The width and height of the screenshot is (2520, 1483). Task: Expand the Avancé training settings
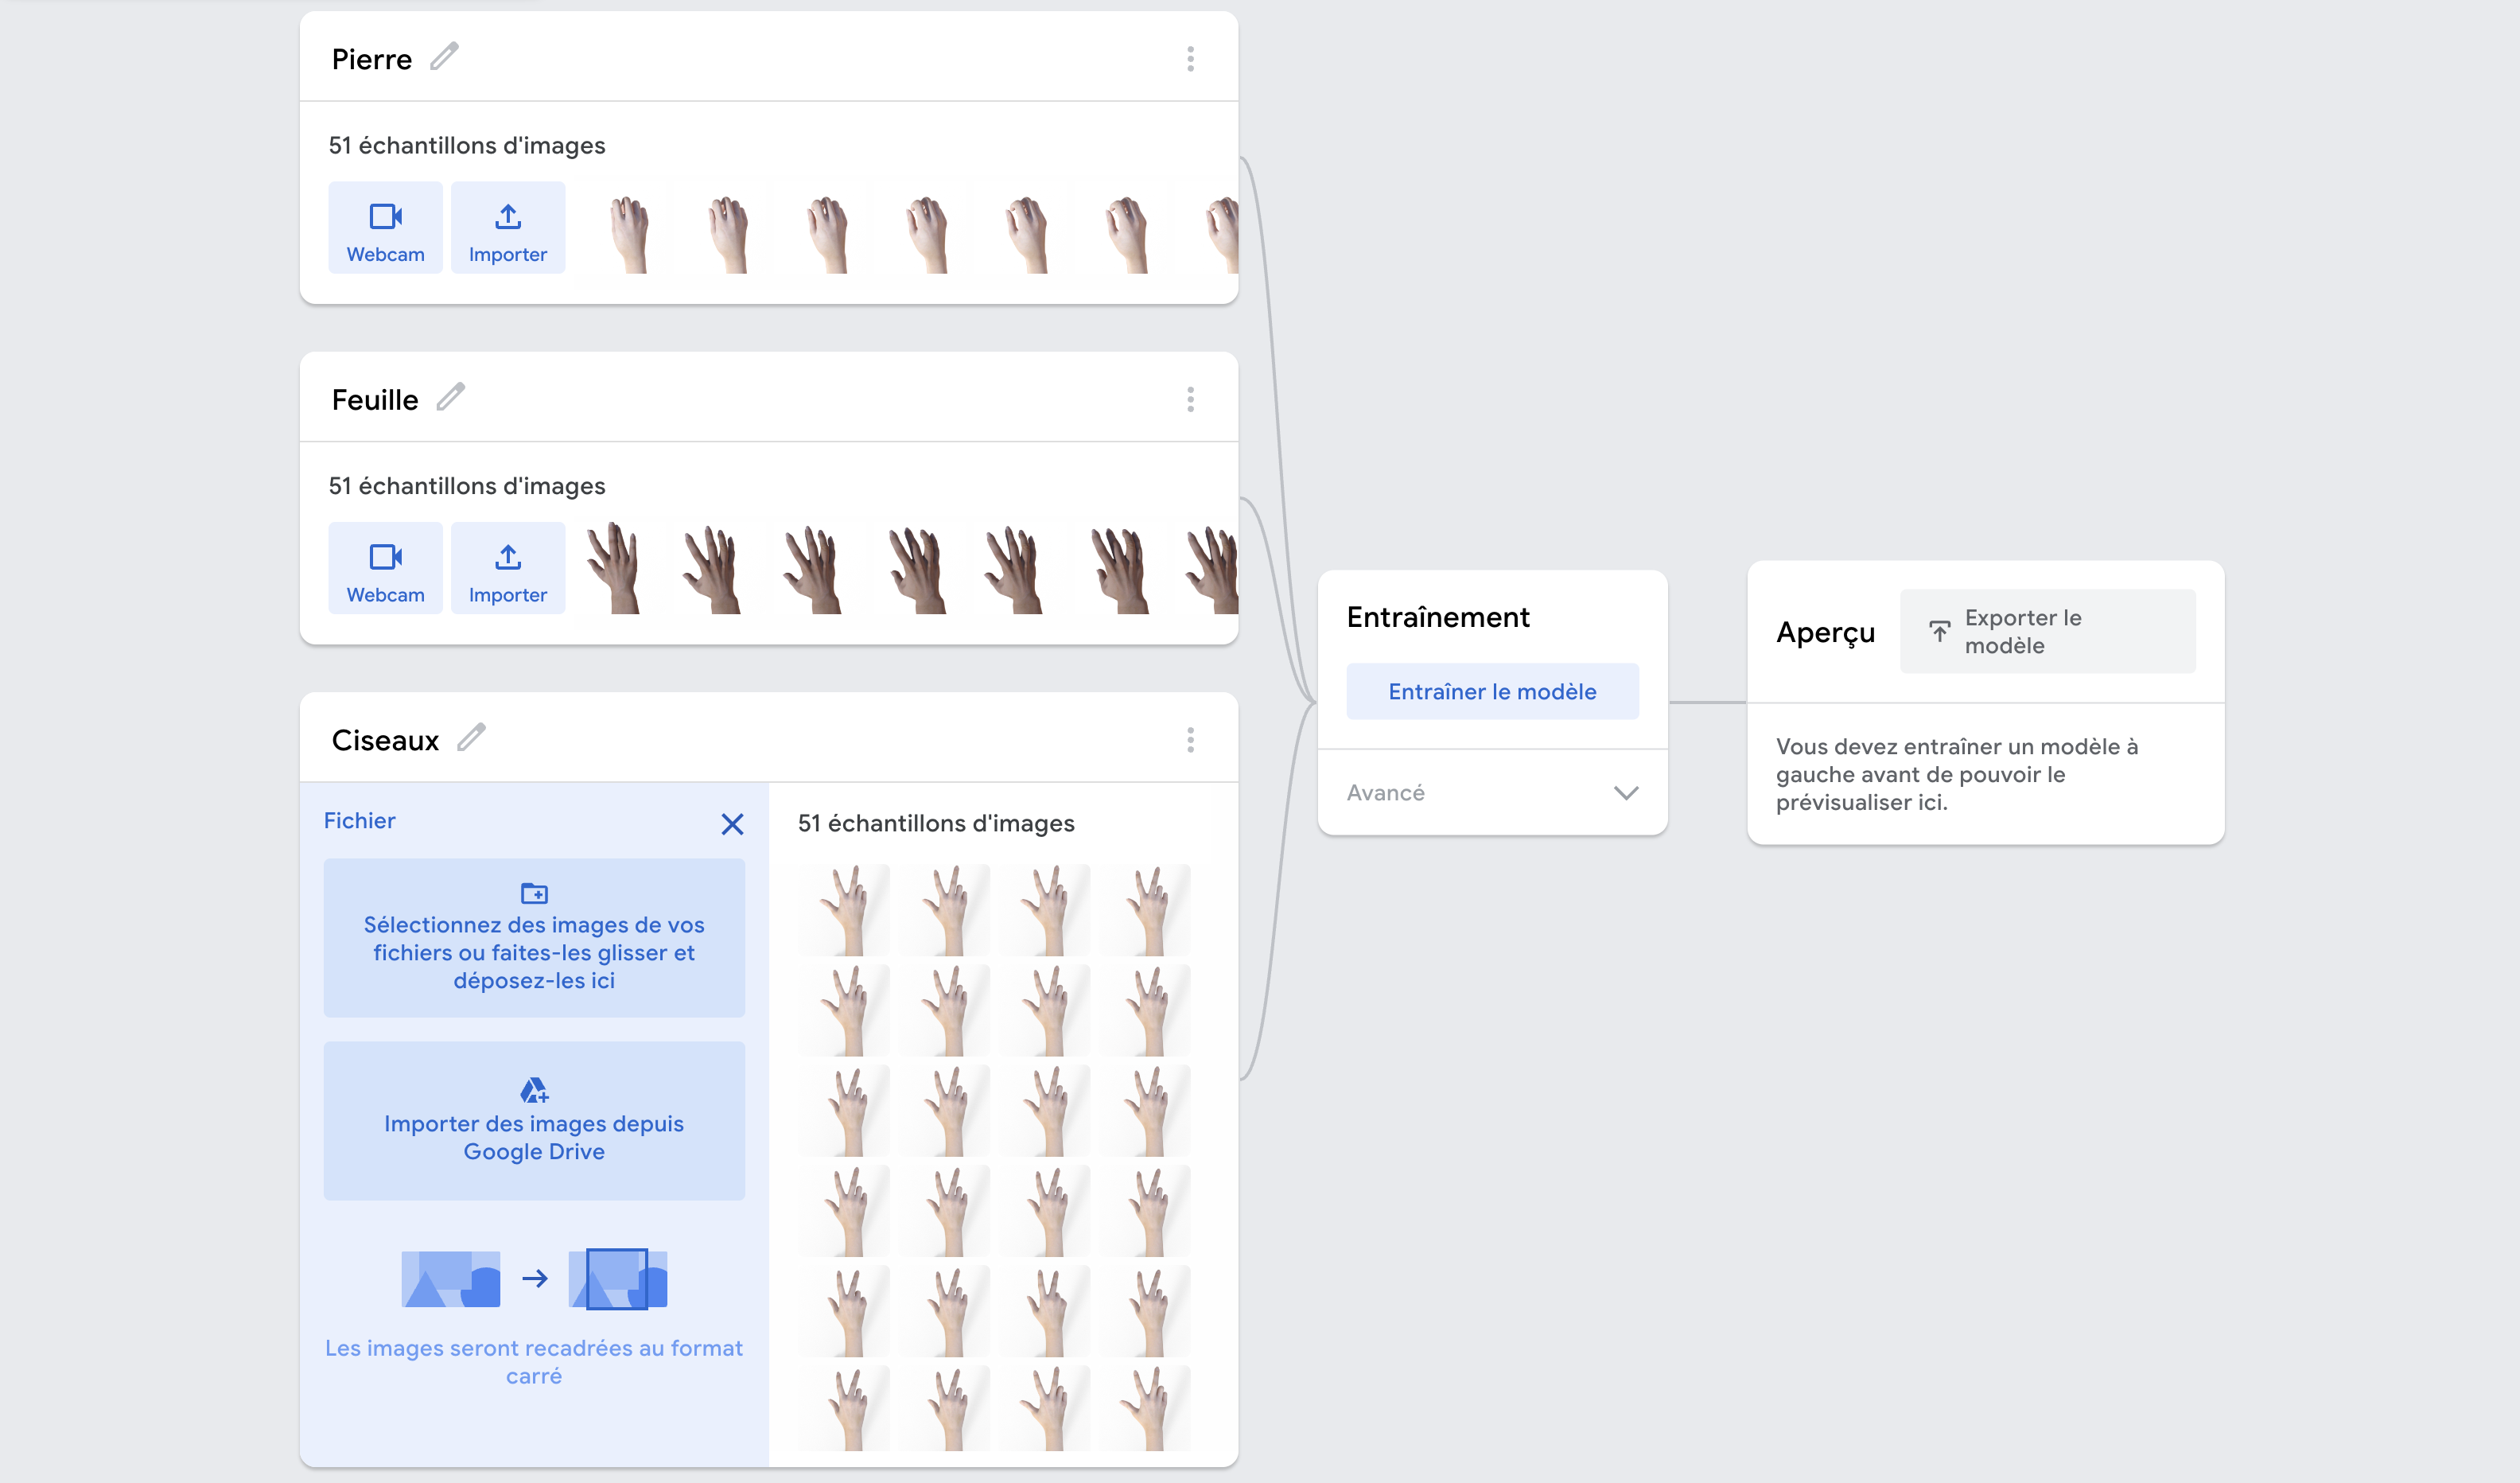click(x=1386, y=793)
